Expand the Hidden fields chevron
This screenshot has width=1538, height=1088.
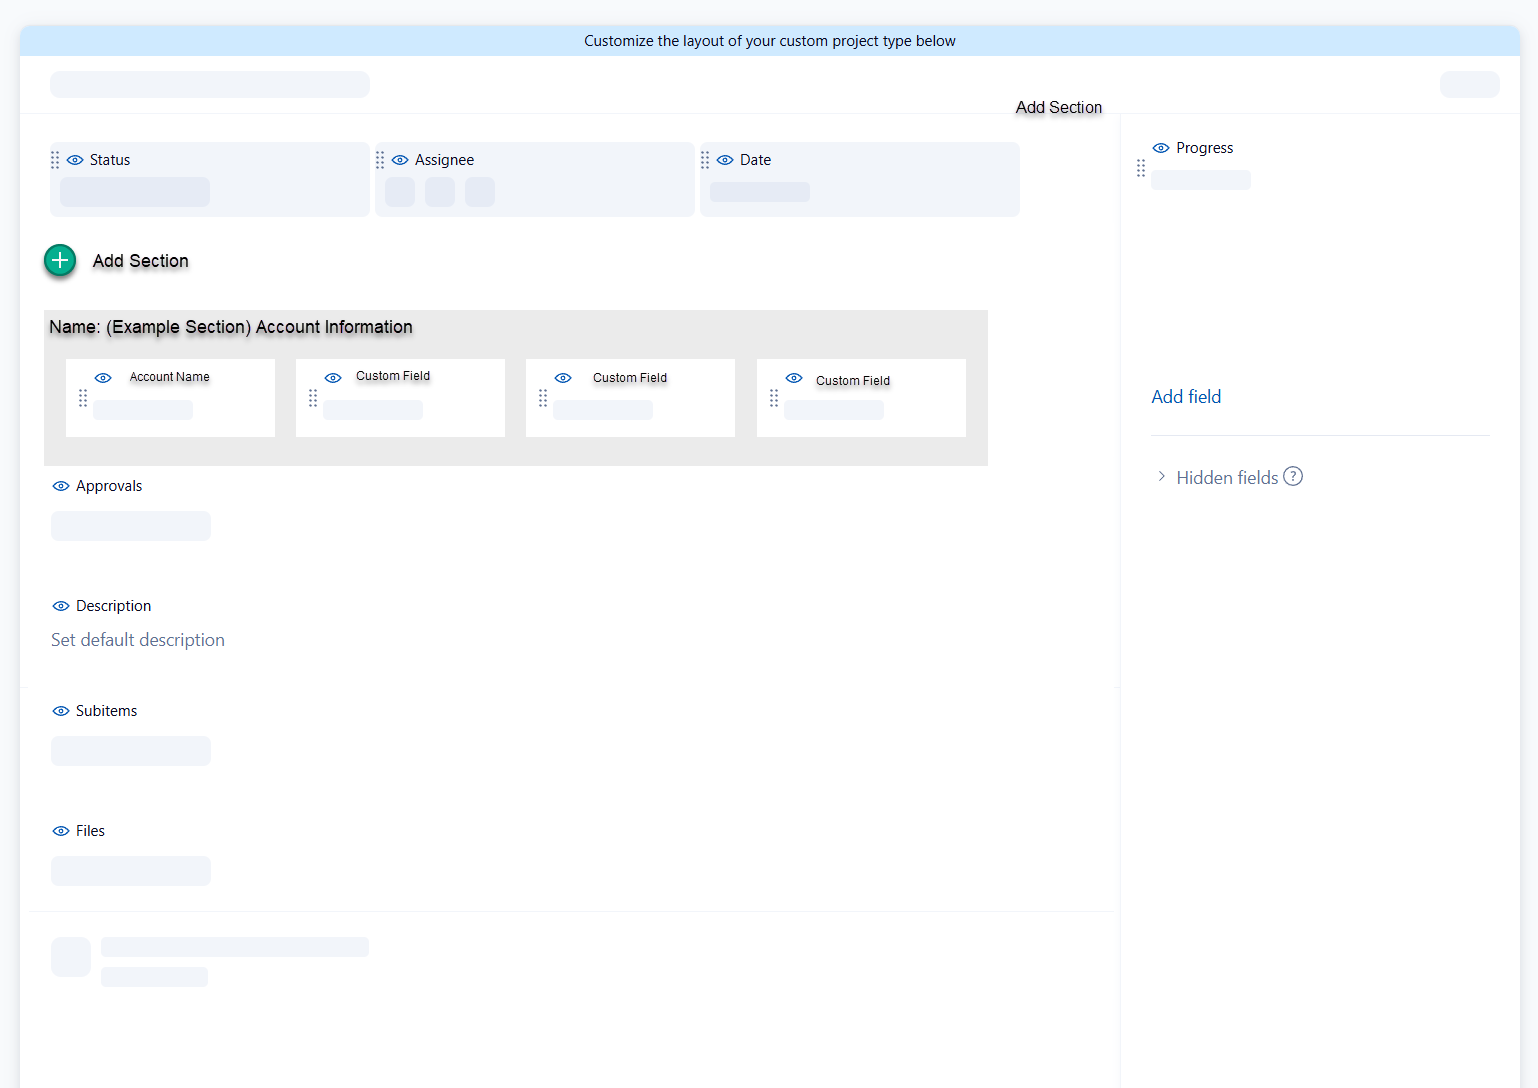1161,477
